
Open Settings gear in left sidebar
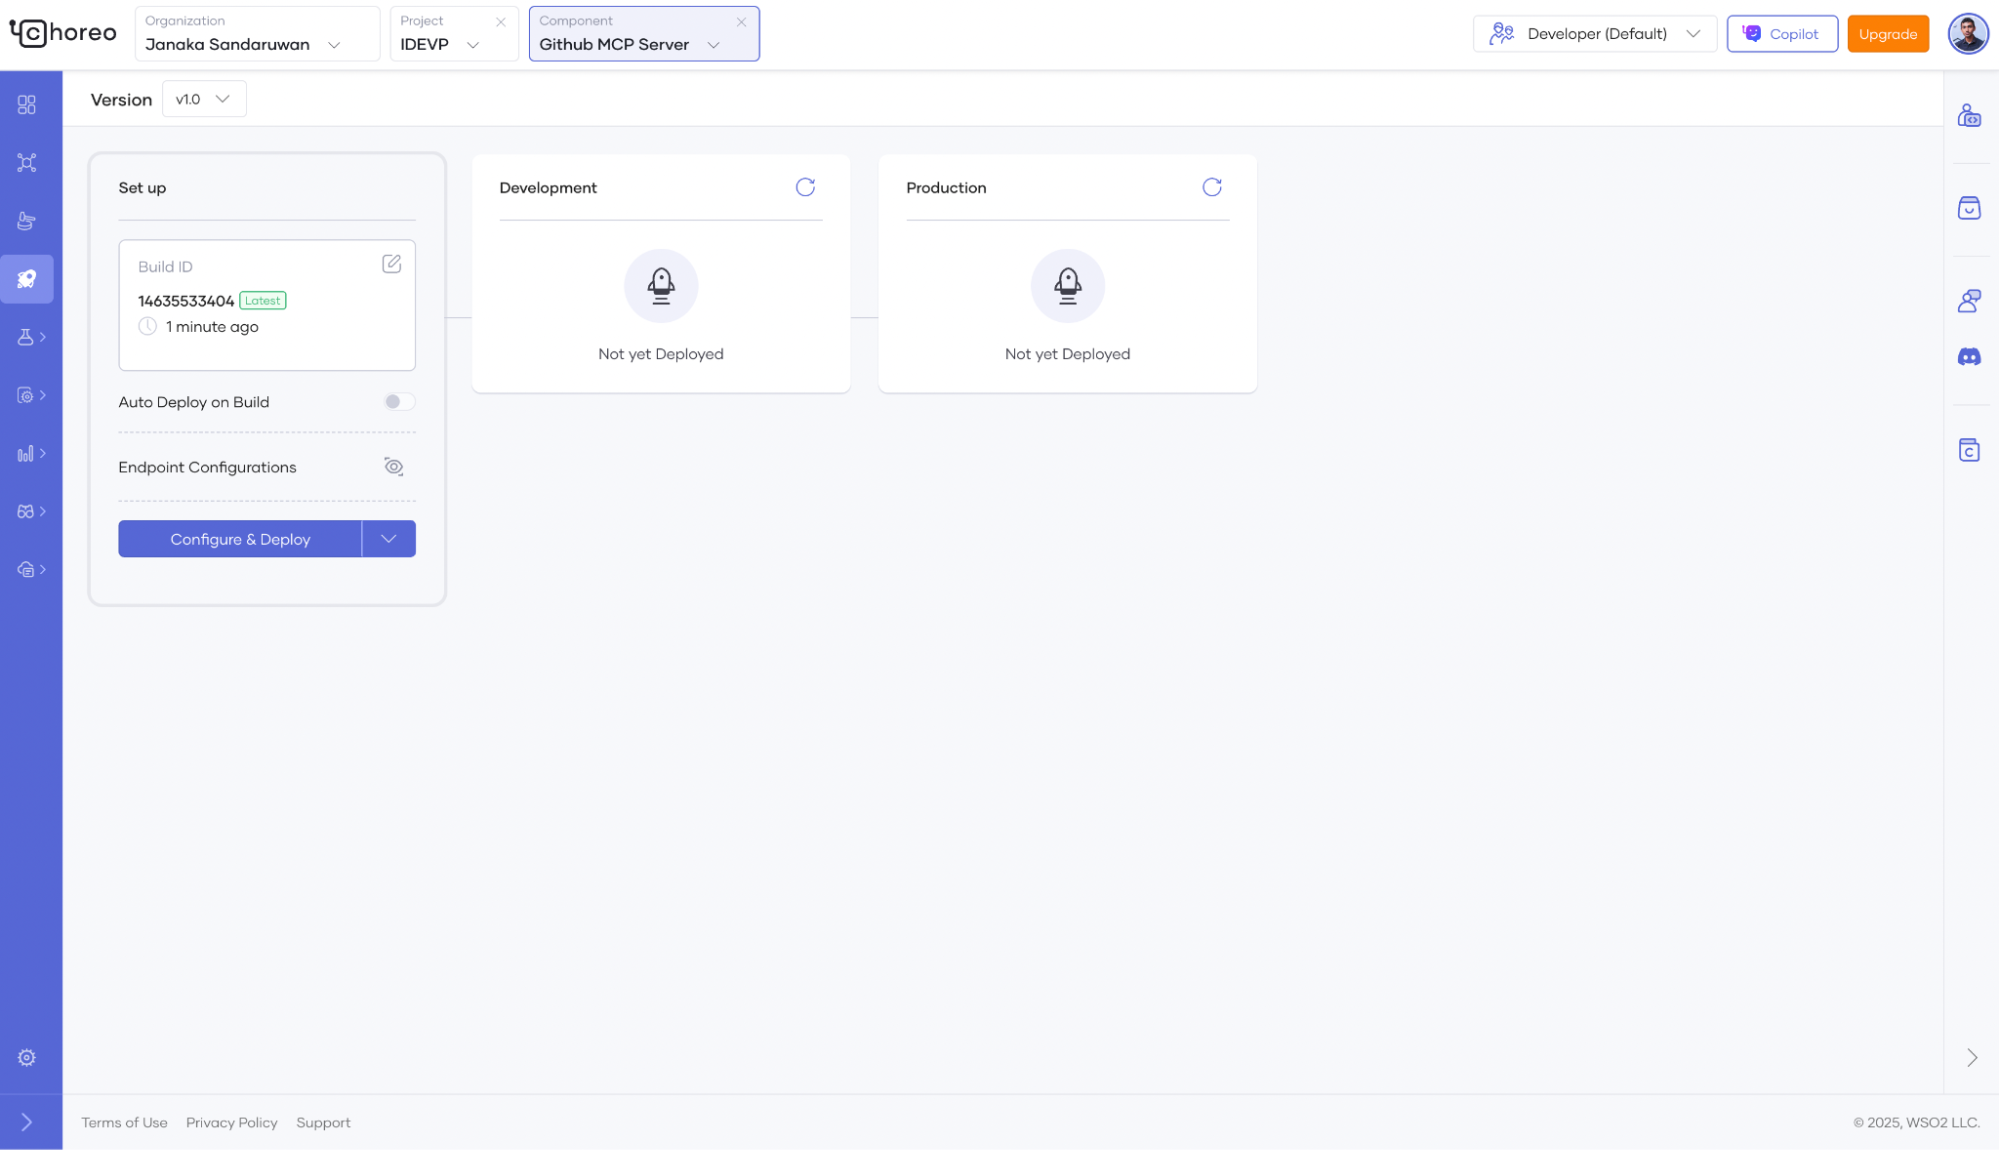tap(27, 1057)
